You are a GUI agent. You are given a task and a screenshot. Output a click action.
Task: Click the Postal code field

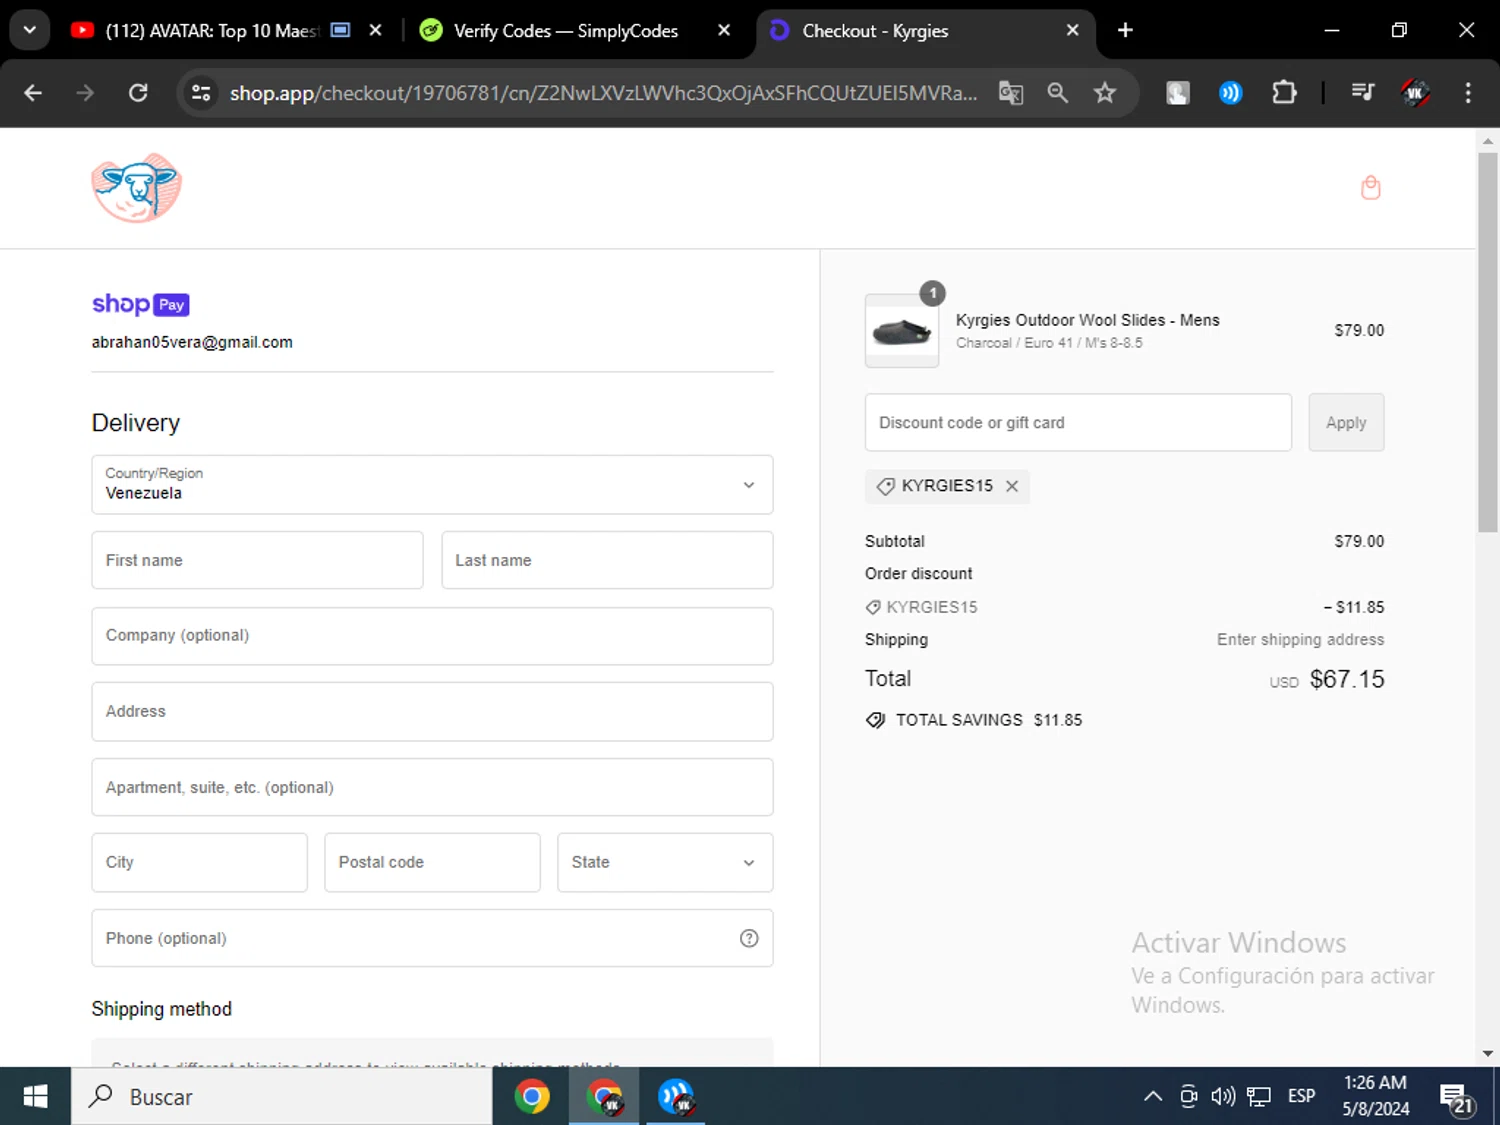[x=432, y=862]
